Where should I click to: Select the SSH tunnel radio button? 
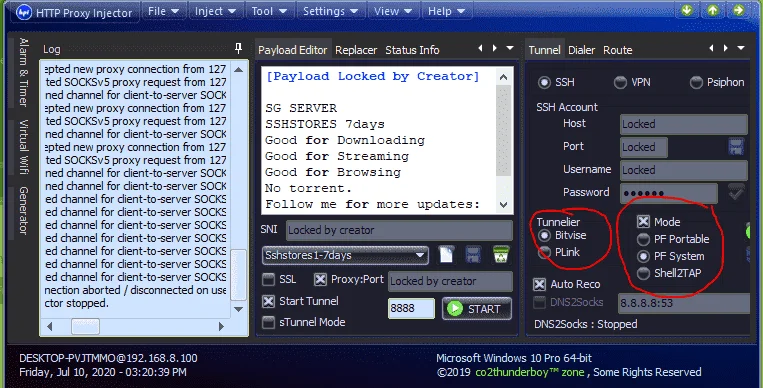pos(544,83)
